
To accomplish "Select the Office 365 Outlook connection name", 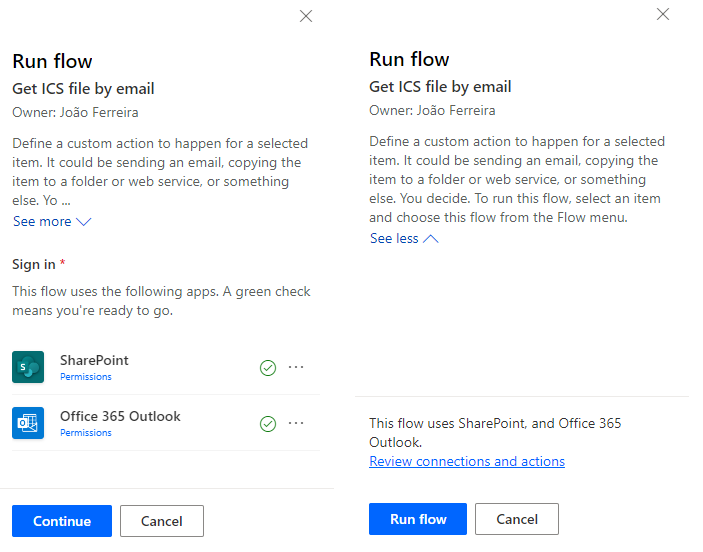I will click(x=120, y=416).
